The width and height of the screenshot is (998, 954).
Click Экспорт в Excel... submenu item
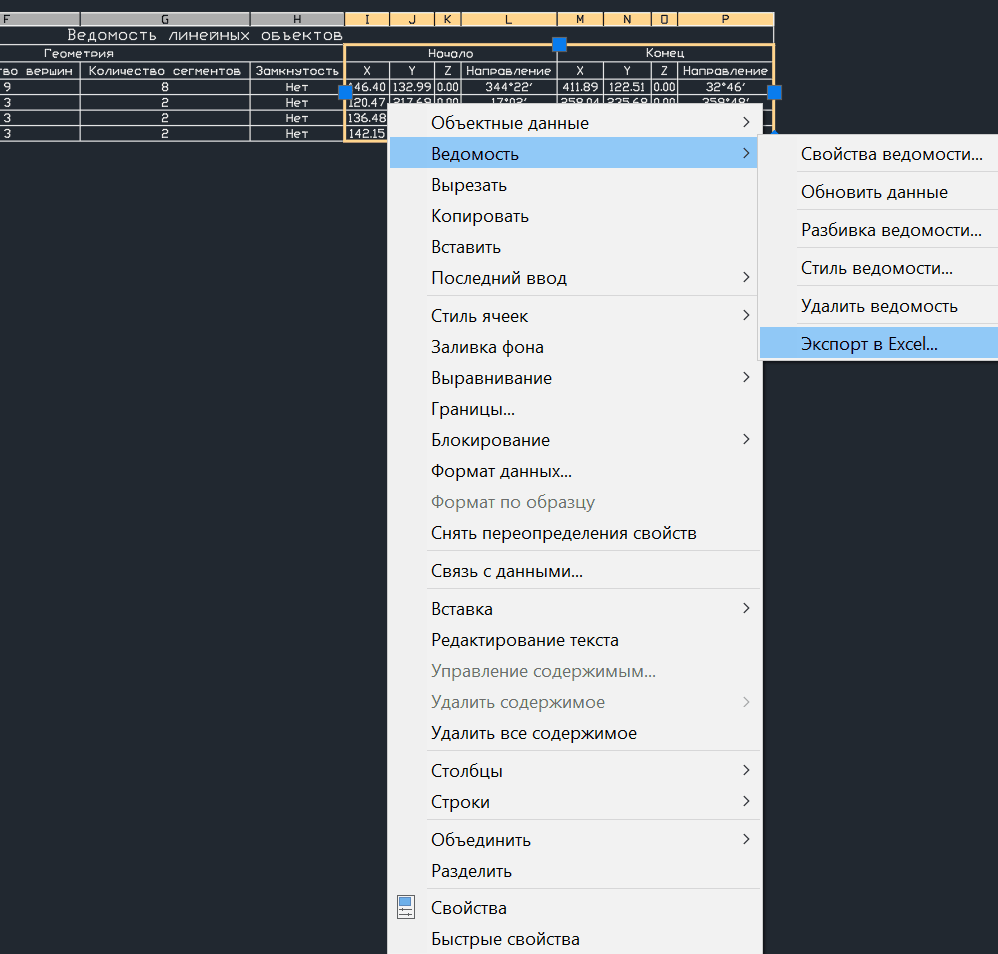869,344
